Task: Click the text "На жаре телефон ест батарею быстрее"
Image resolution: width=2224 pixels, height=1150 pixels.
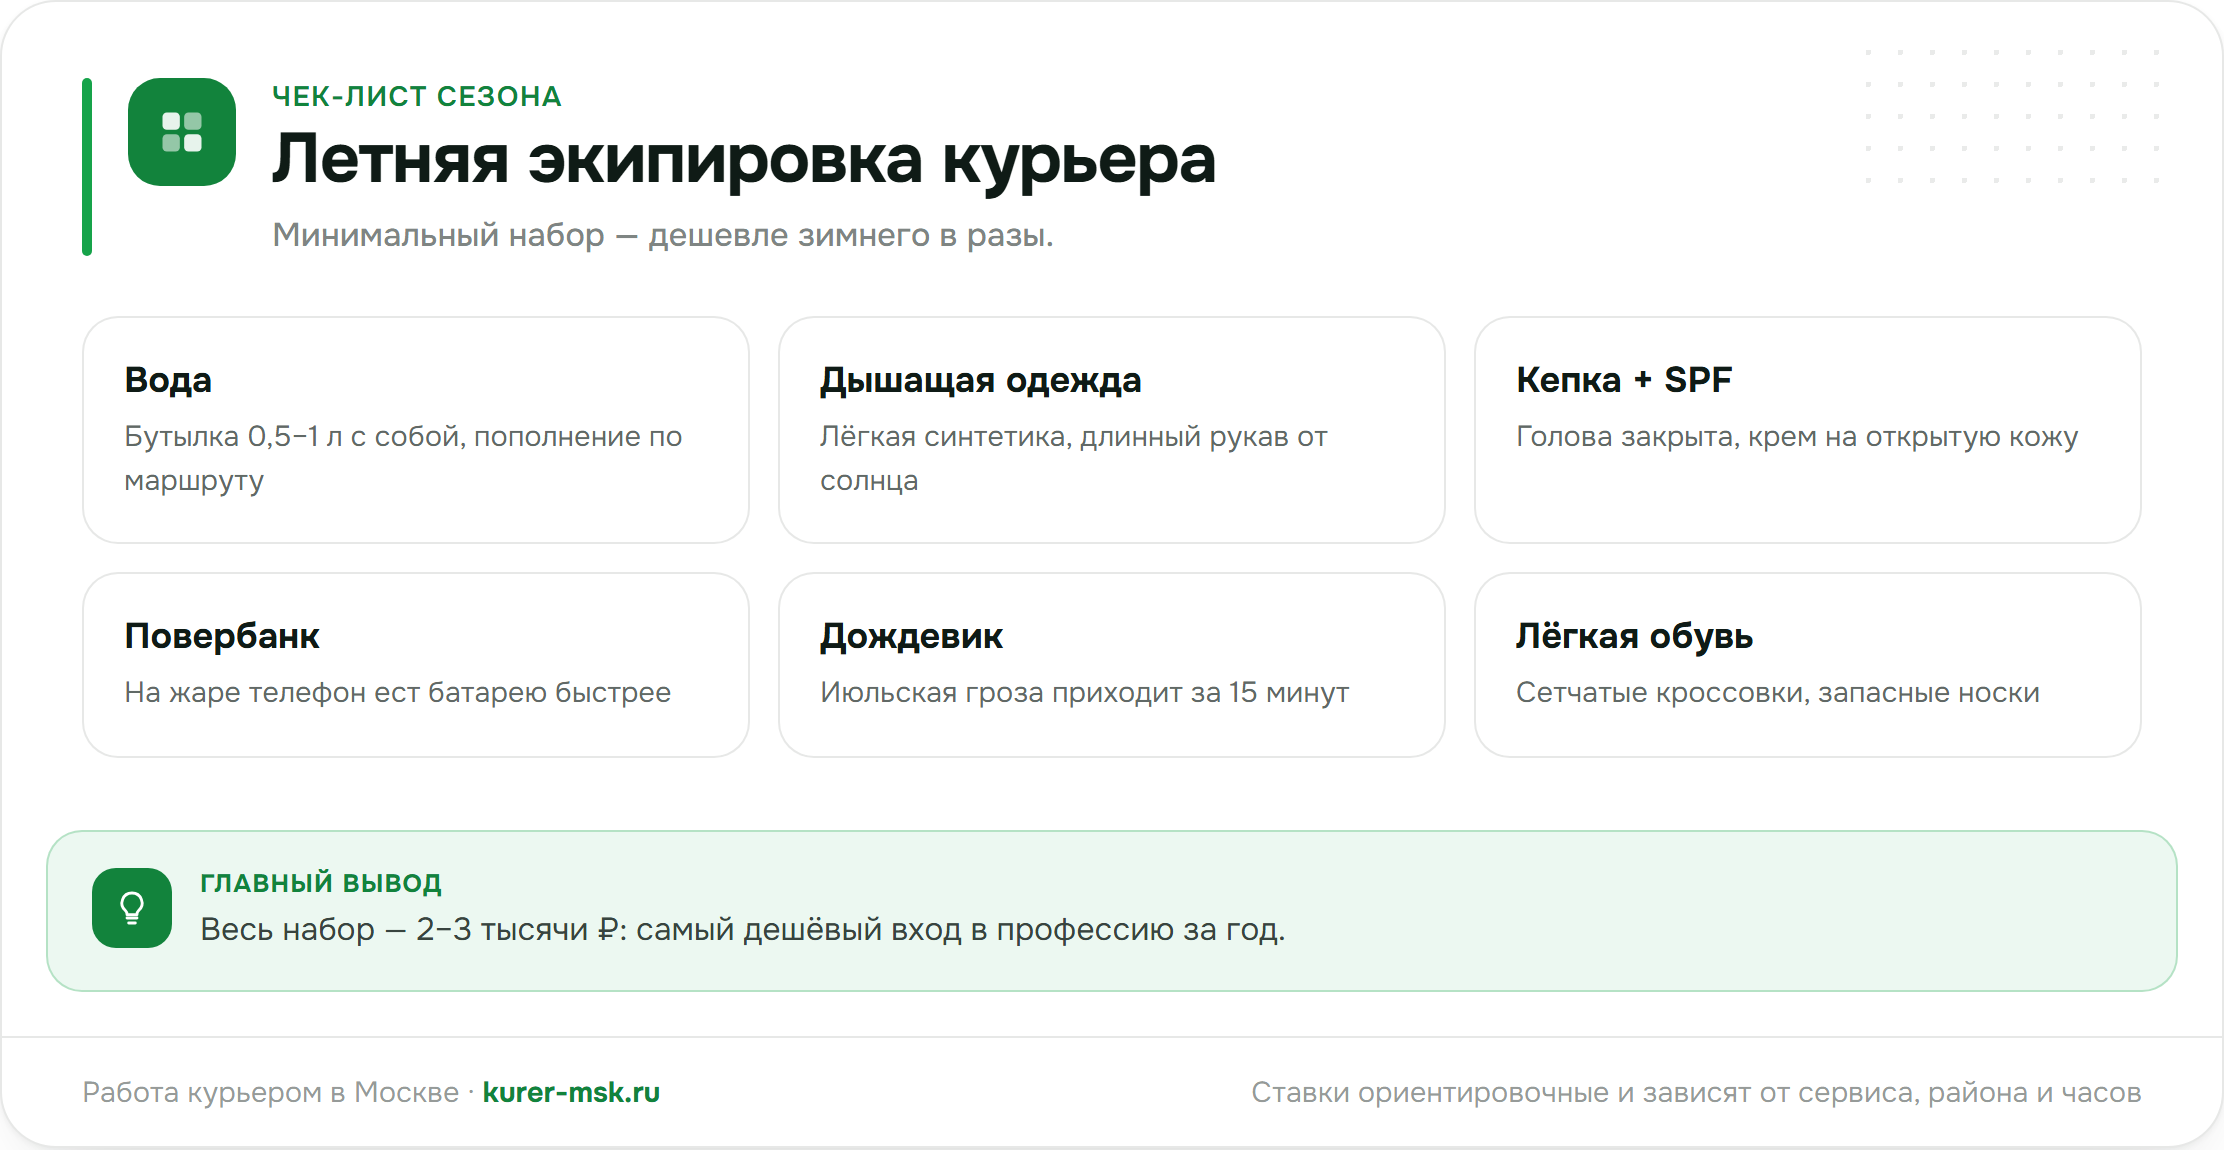Action: (398, 692)
